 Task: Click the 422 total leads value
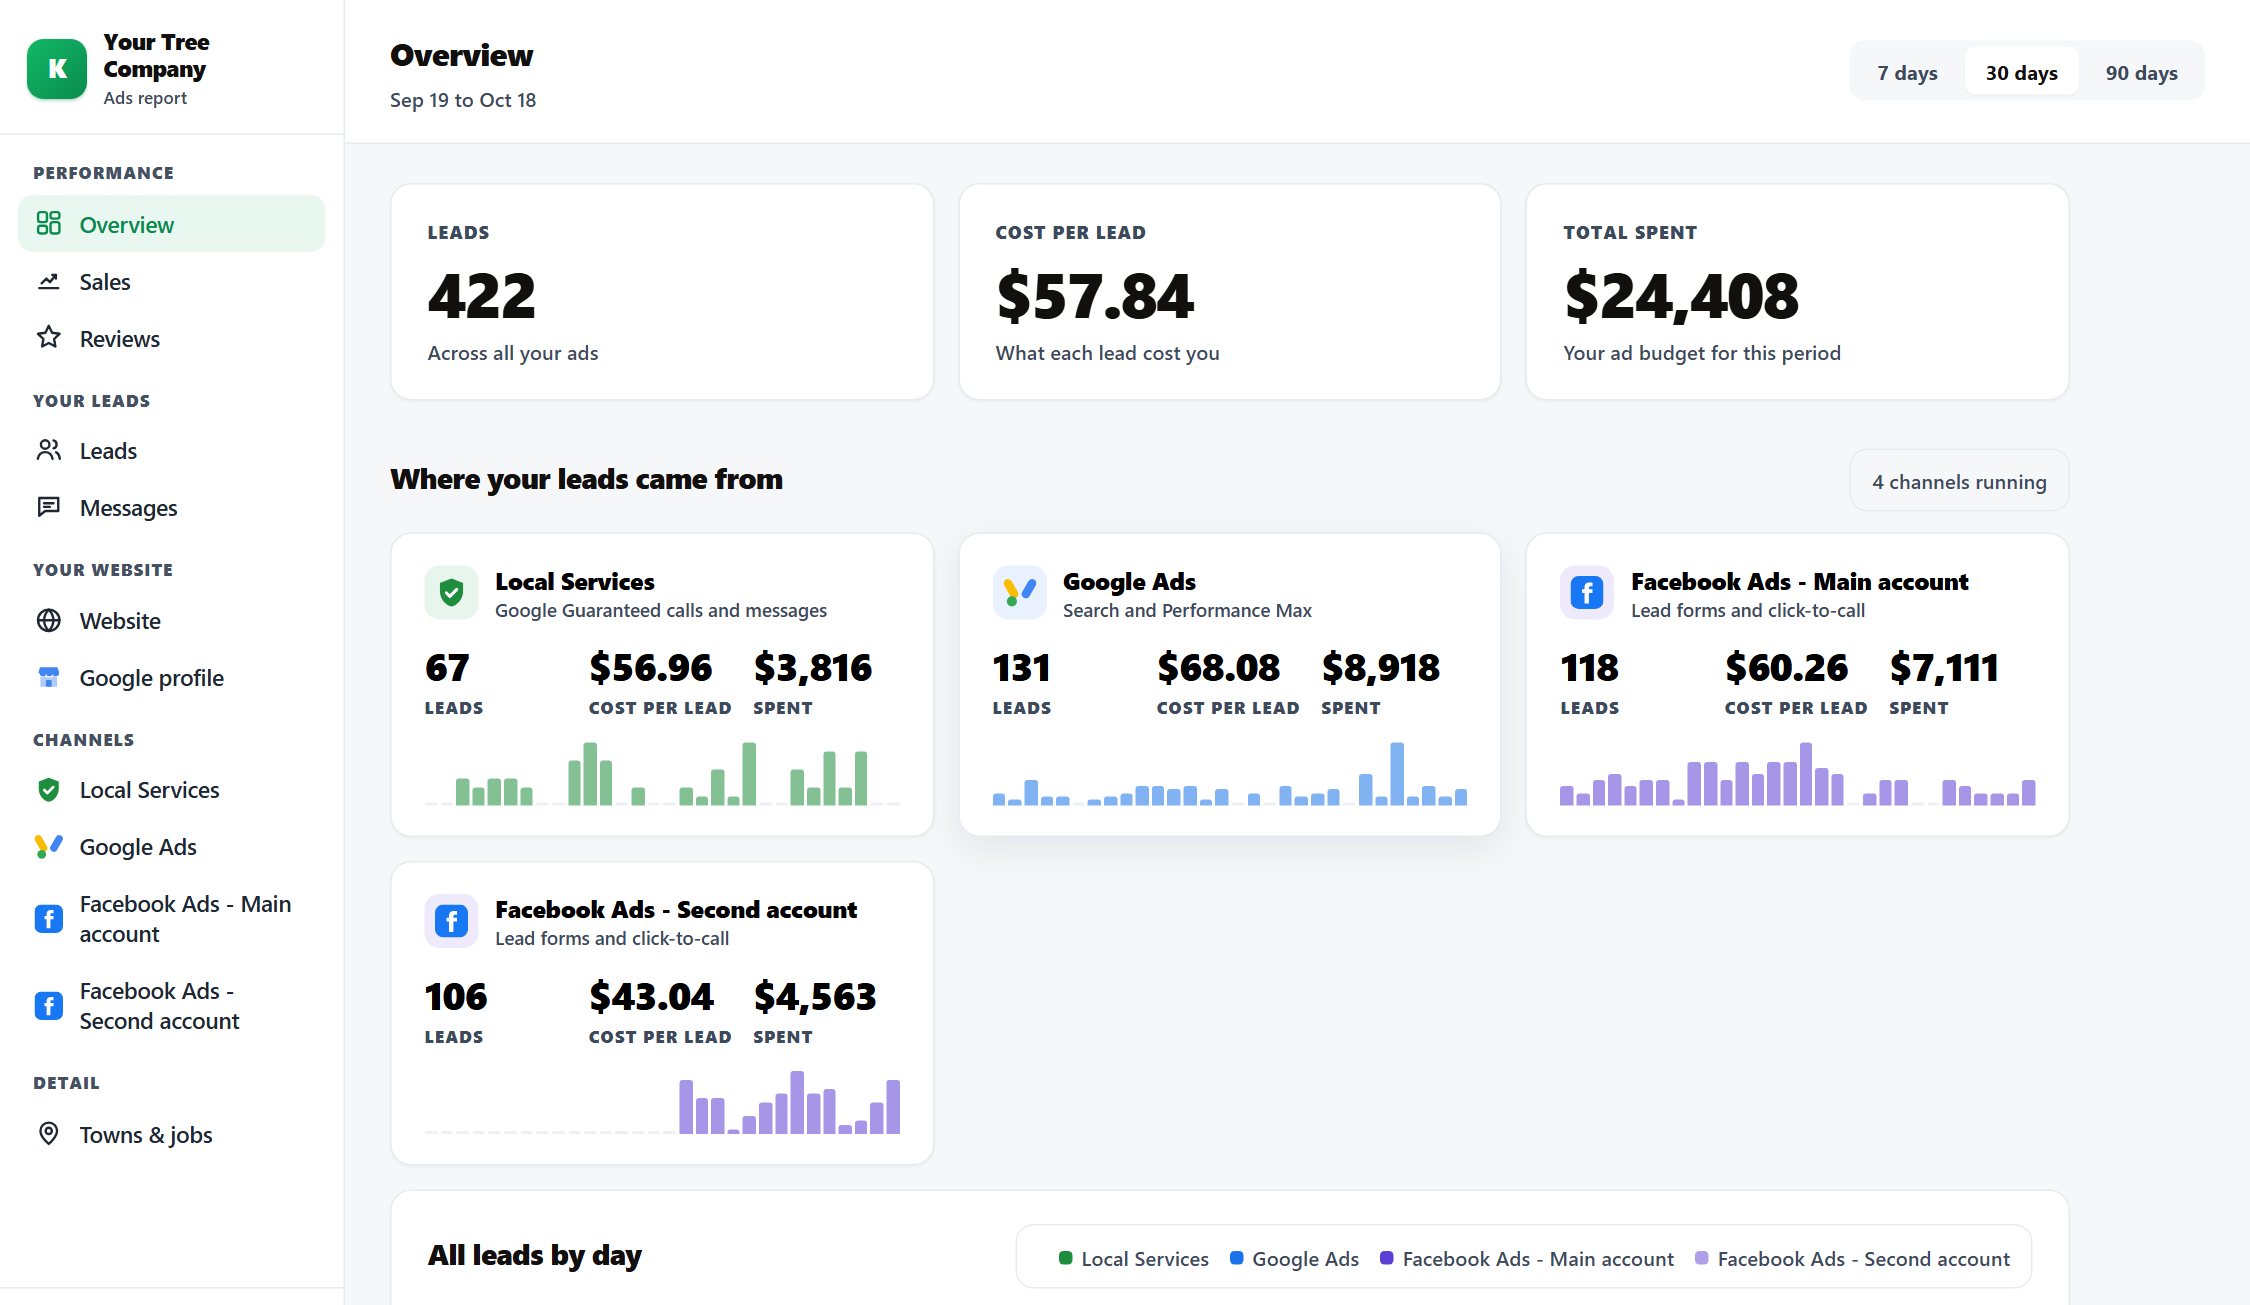pyautogui.click(x=481, y=296)
